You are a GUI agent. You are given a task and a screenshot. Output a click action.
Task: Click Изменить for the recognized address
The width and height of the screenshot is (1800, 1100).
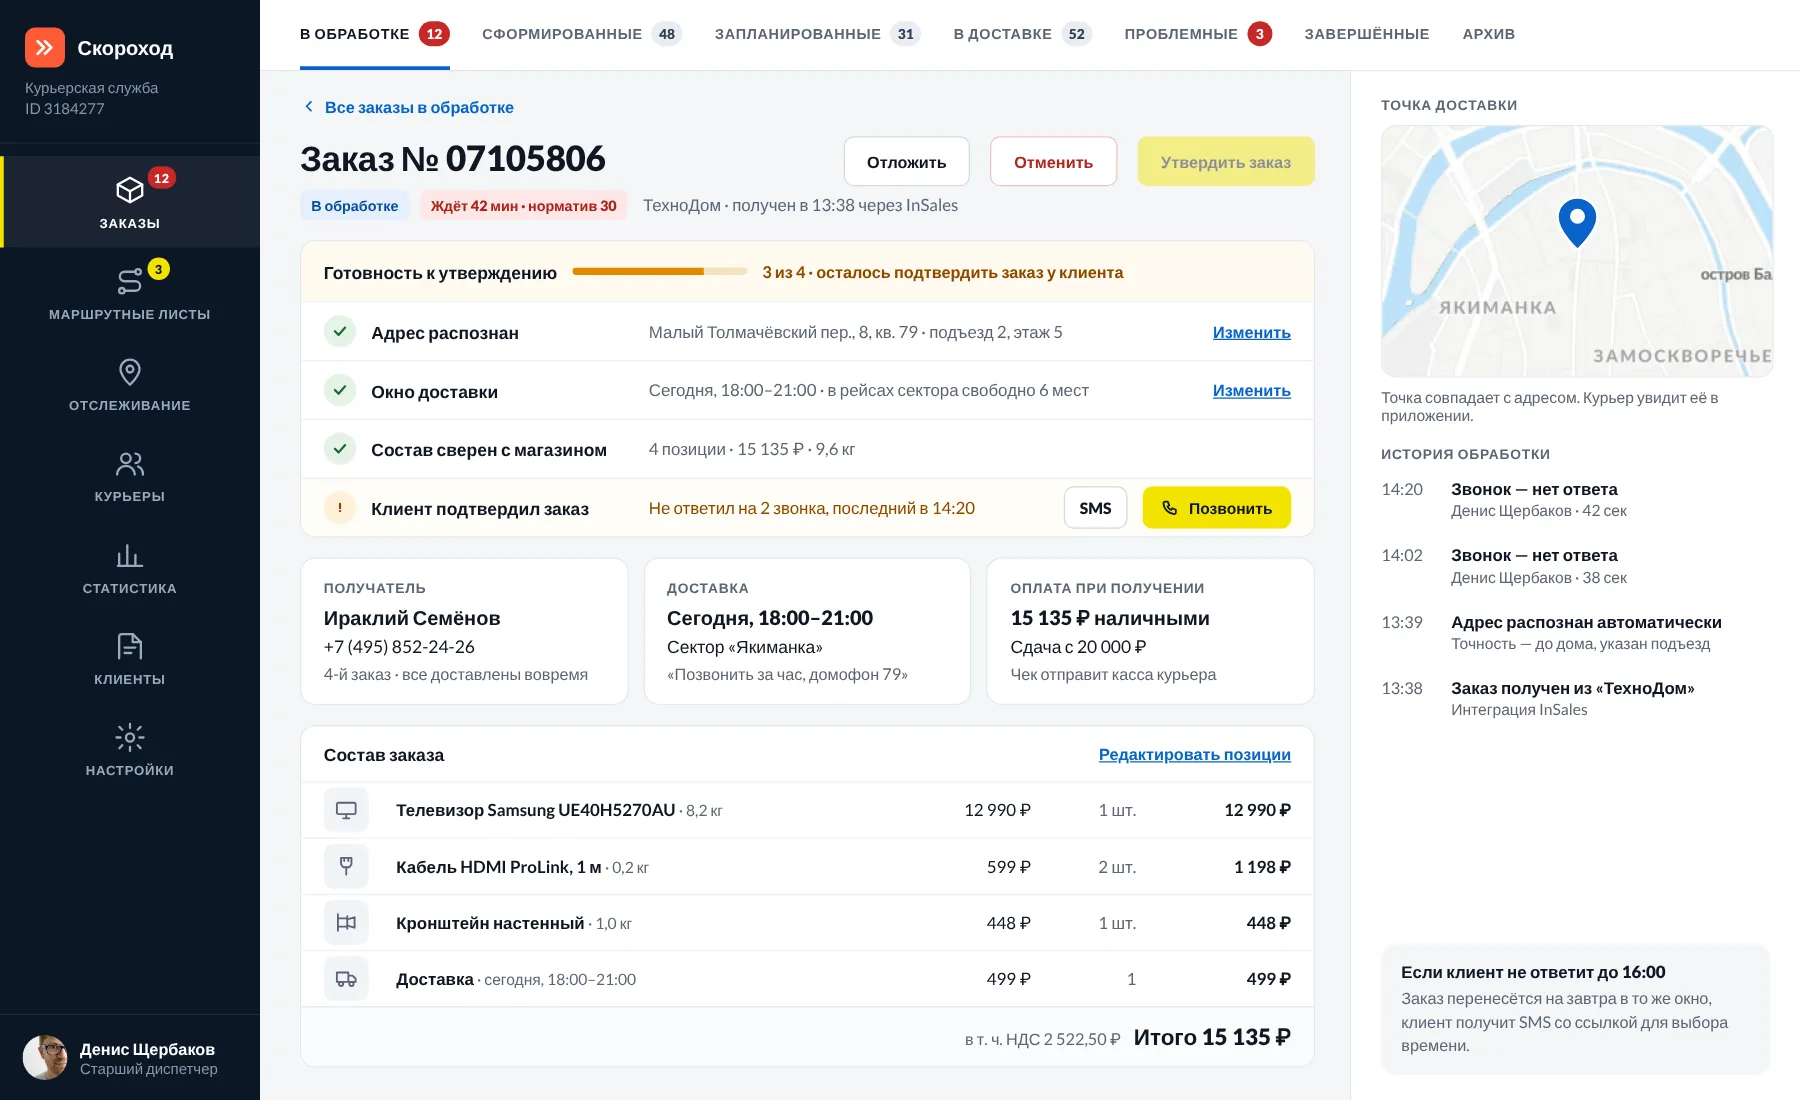[x=1251, y=332]
